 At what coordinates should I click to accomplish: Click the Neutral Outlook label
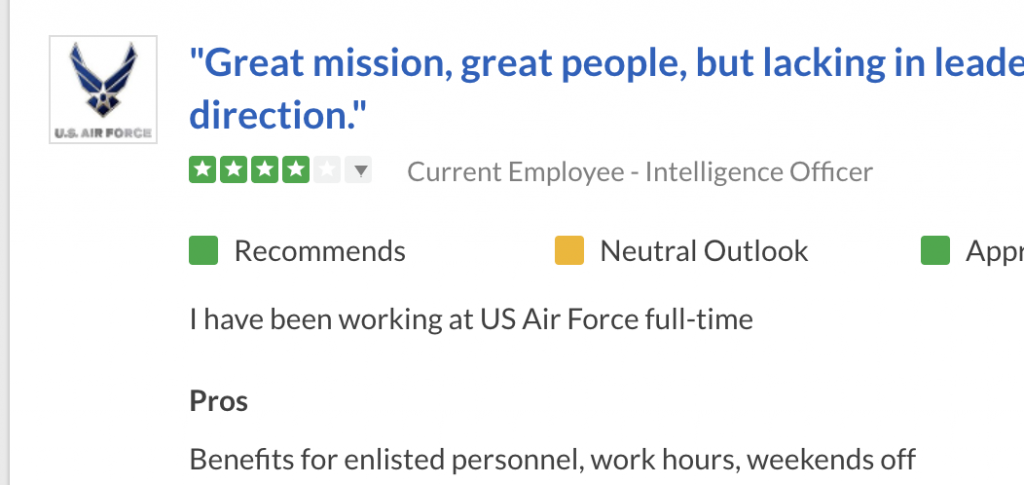click(x=704, y=251)
